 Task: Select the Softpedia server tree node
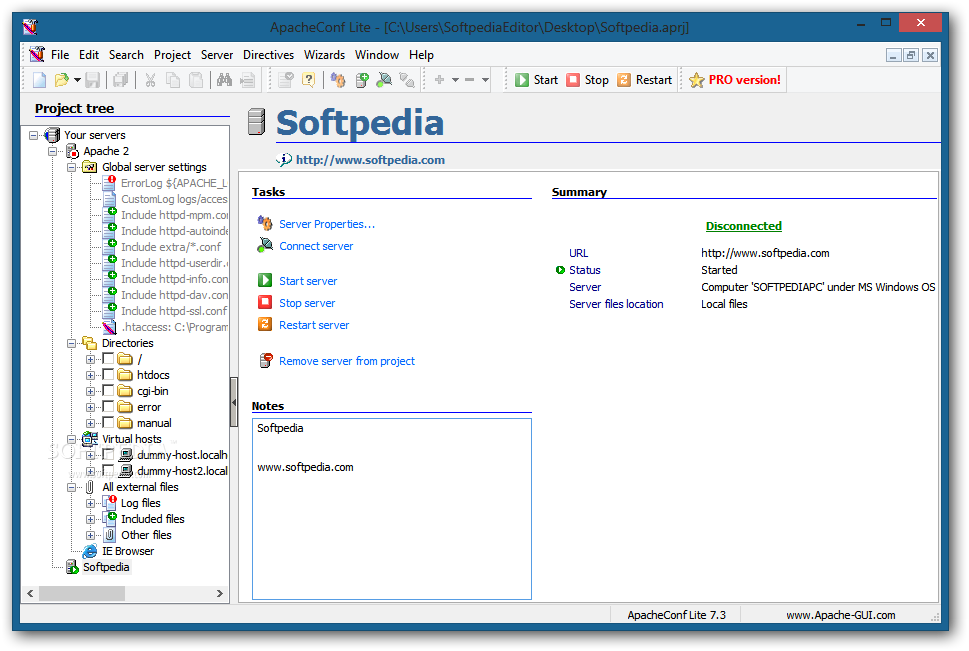[106, 567]
